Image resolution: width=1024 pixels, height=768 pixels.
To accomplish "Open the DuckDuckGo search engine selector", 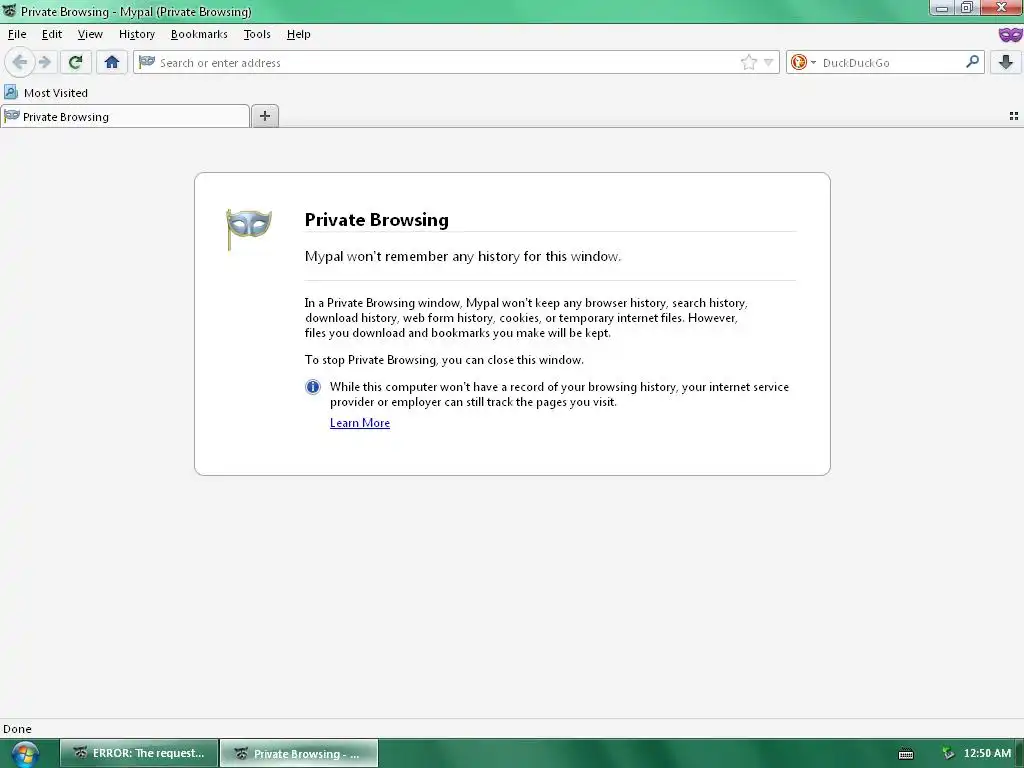I will point(803,63).
